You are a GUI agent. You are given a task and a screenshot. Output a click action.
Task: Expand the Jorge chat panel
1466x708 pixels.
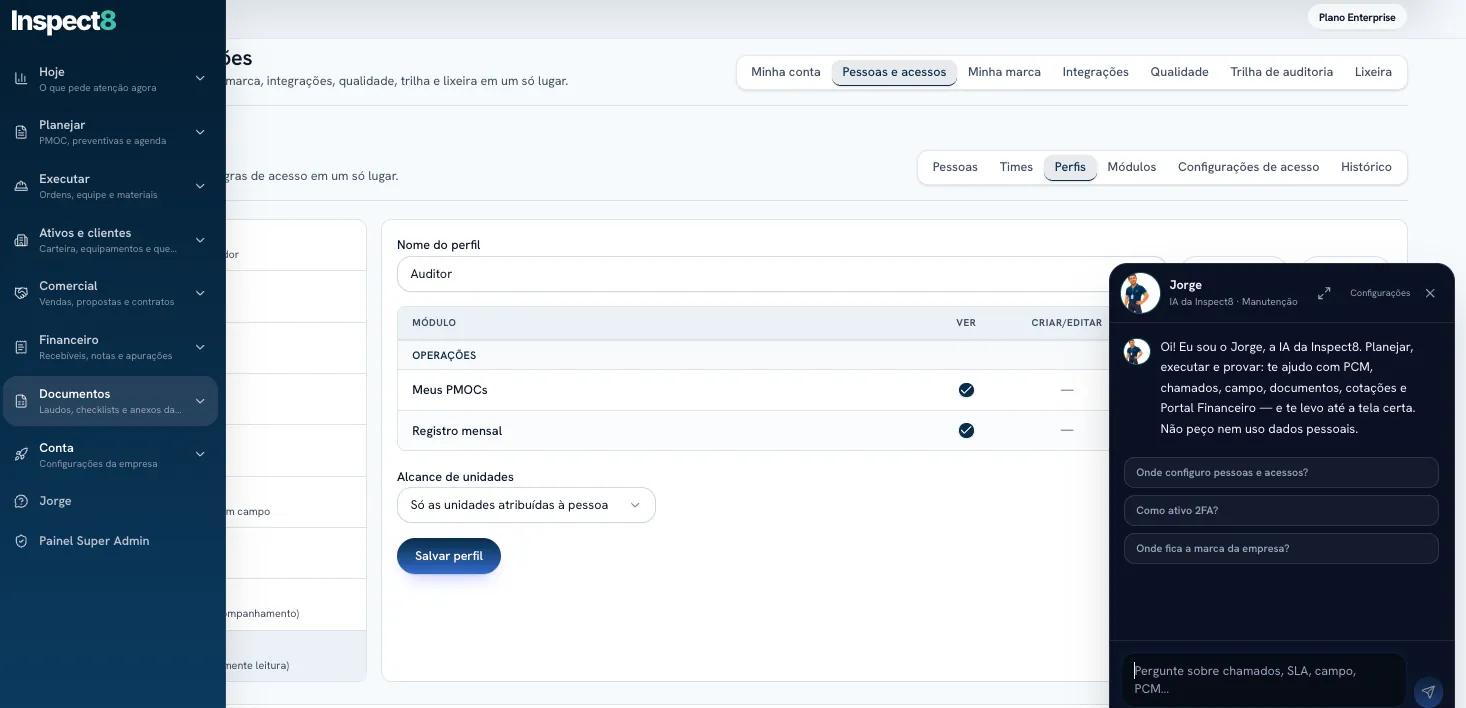[1324, 293]
